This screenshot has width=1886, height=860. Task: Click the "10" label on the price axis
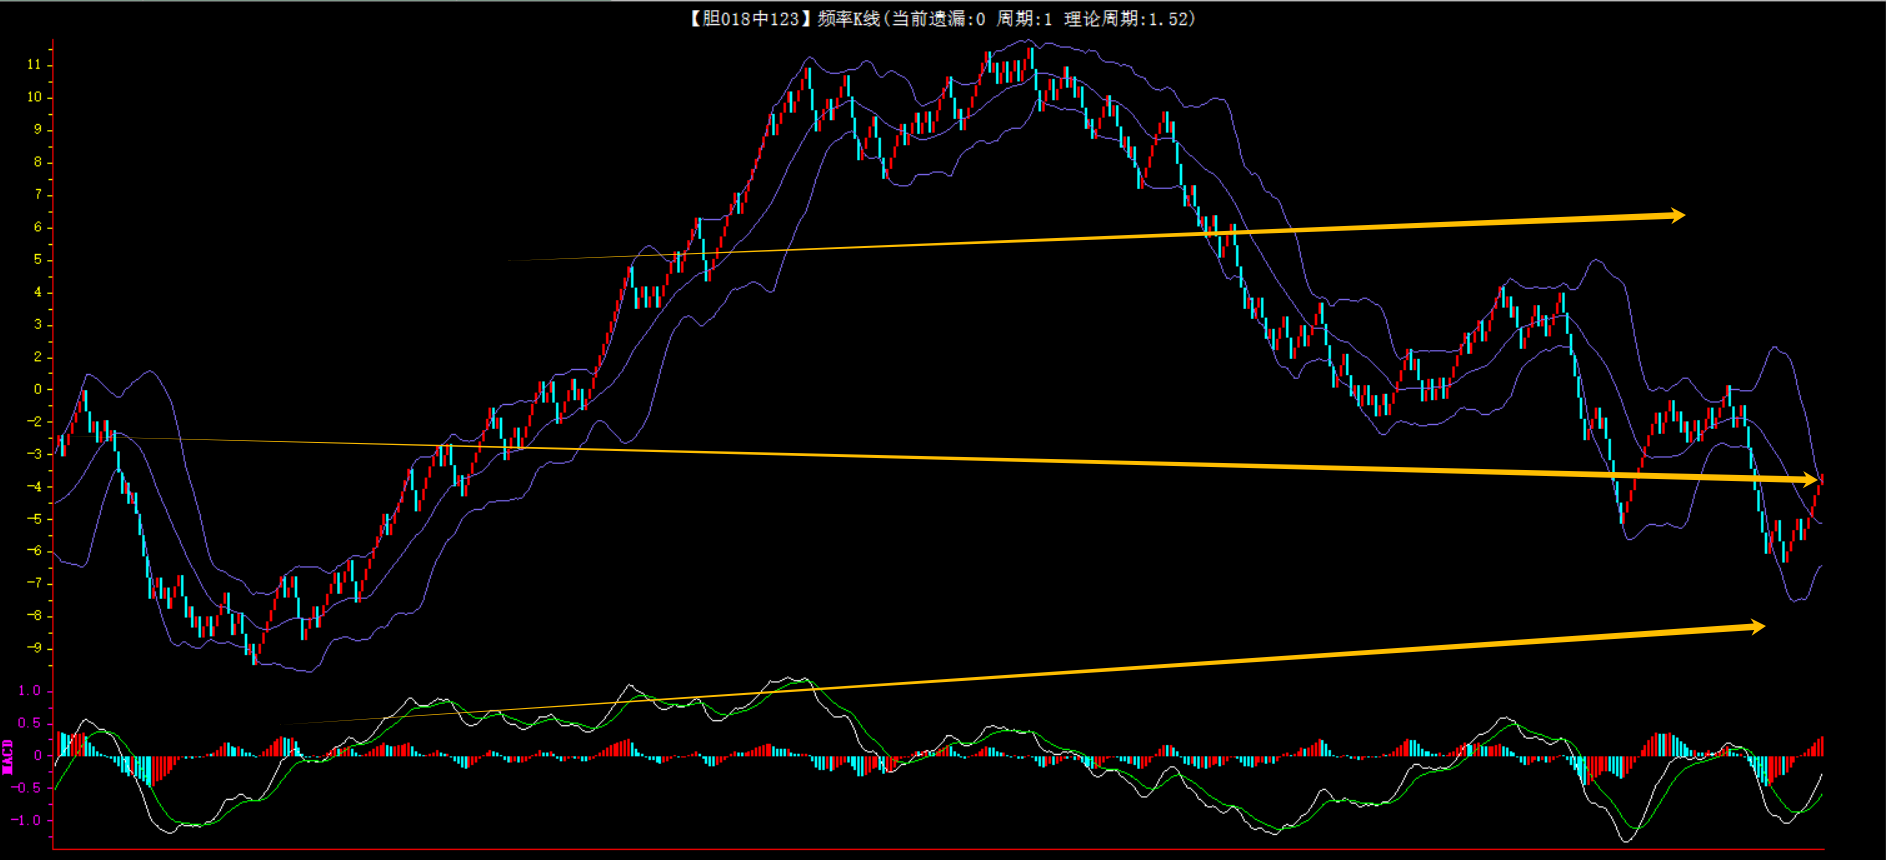34,97
